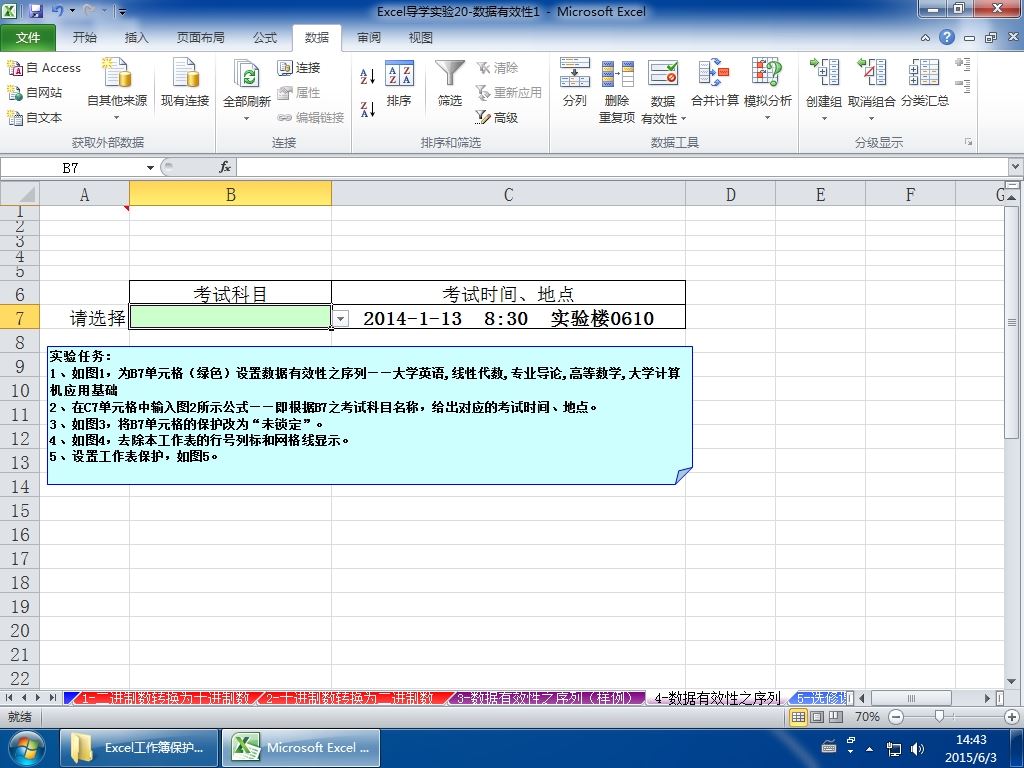Click Select All corner button

20,194
